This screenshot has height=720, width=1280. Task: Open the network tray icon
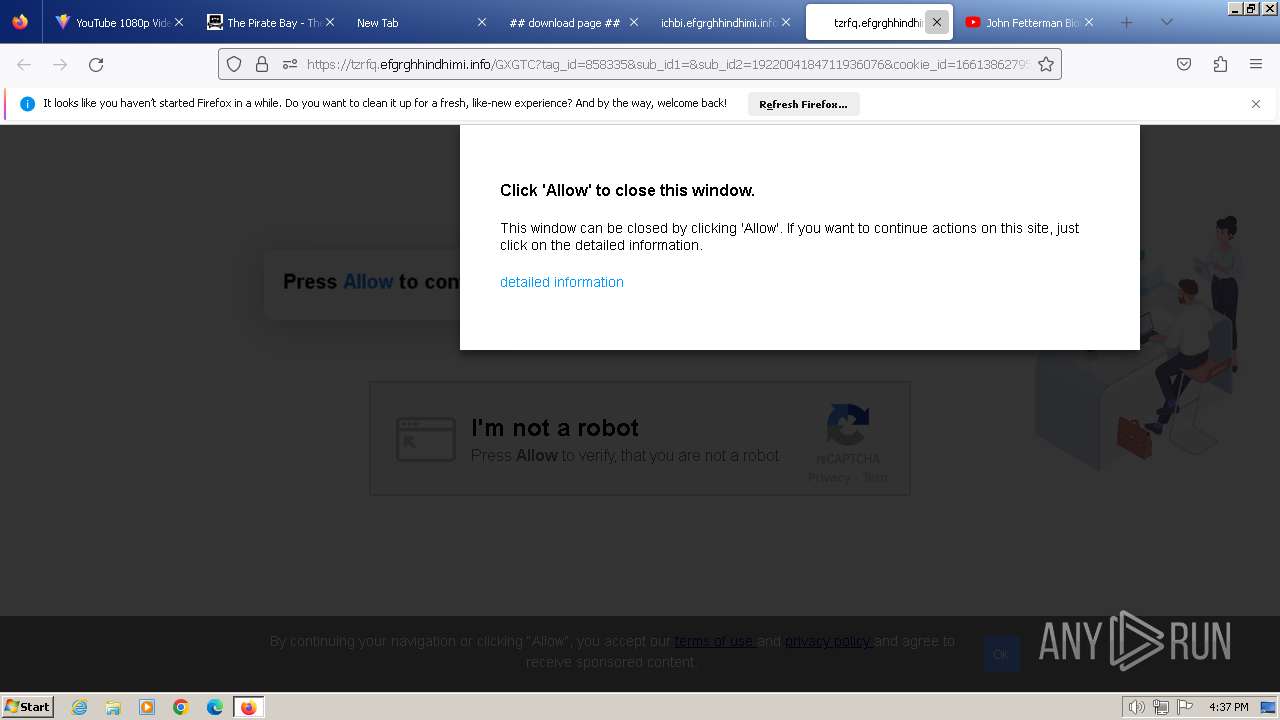point(1161,707)
